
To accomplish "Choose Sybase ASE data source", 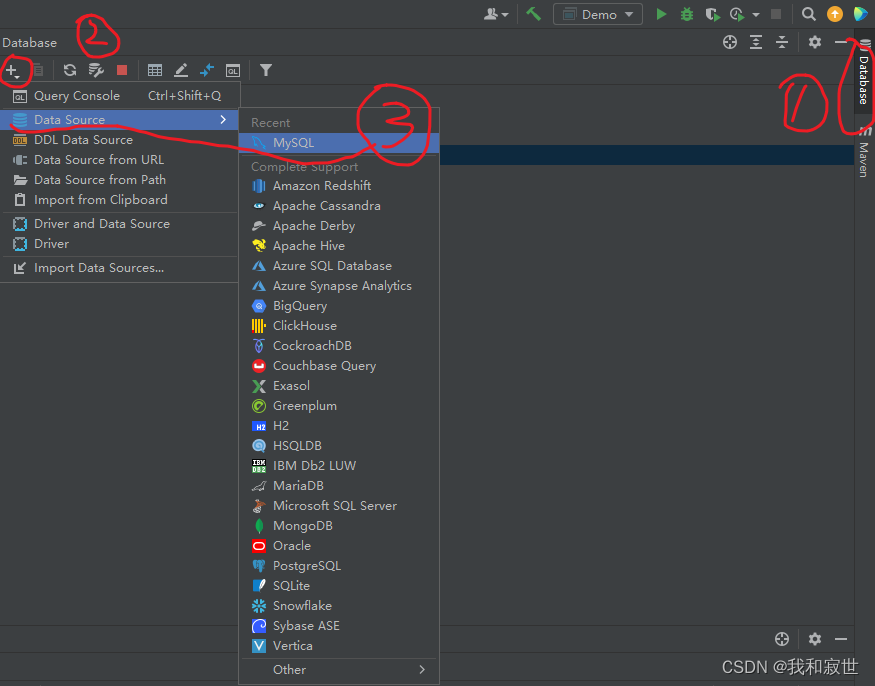I will pos(339,626).
